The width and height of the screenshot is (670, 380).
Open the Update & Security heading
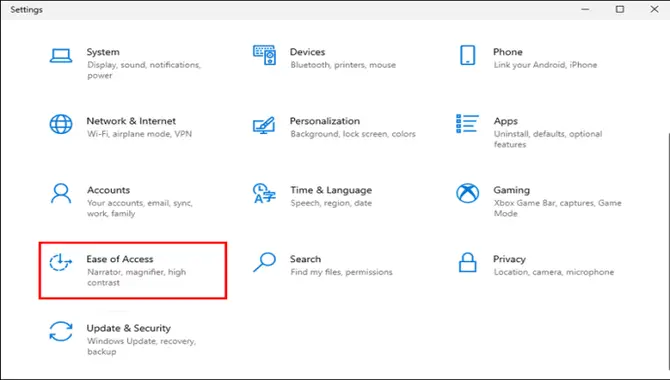click(x=129, y=328)
